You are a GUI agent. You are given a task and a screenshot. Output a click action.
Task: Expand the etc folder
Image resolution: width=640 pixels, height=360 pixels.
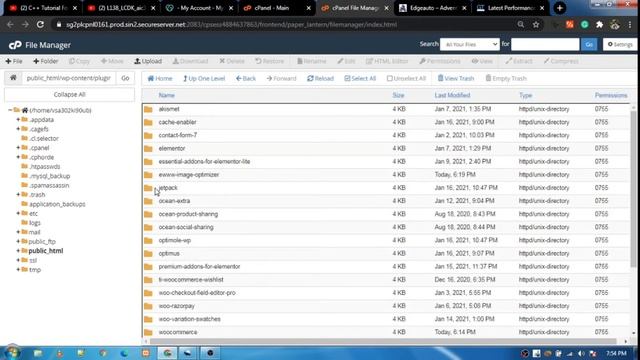coord(18,213)
